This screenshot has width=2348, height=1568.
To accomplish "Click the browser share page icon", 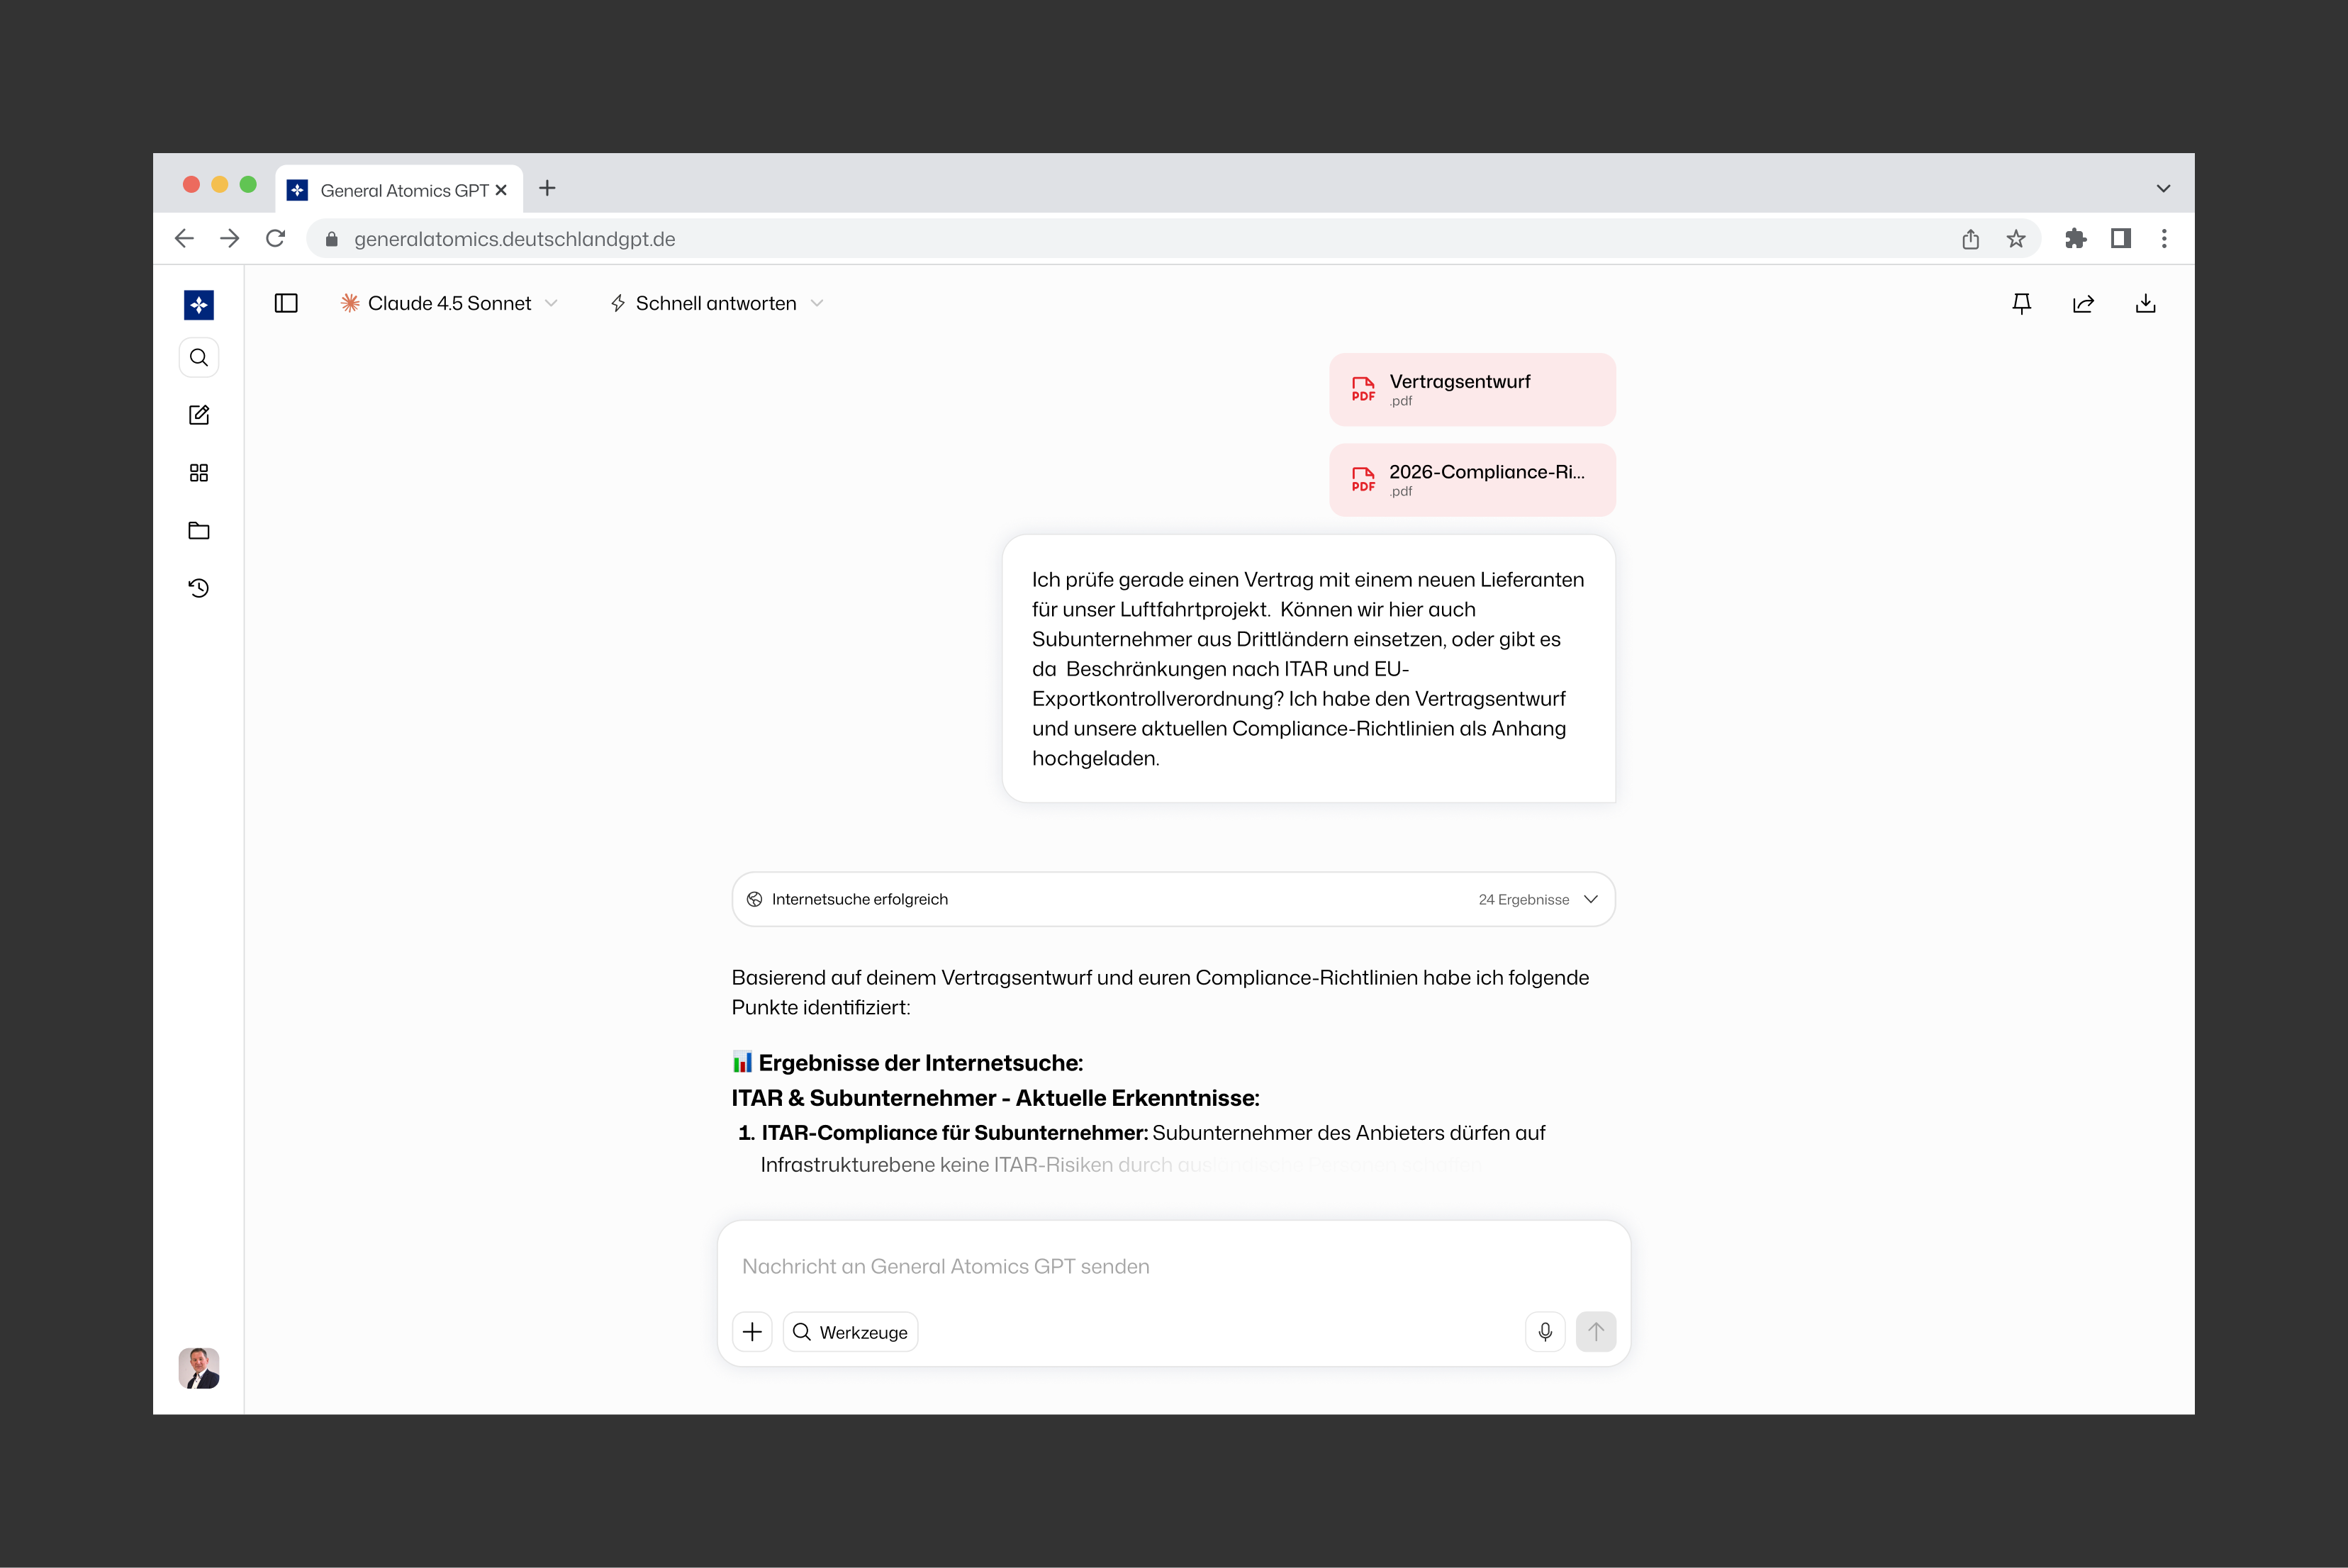I will pyautogui.click(x=1970, y=239).
